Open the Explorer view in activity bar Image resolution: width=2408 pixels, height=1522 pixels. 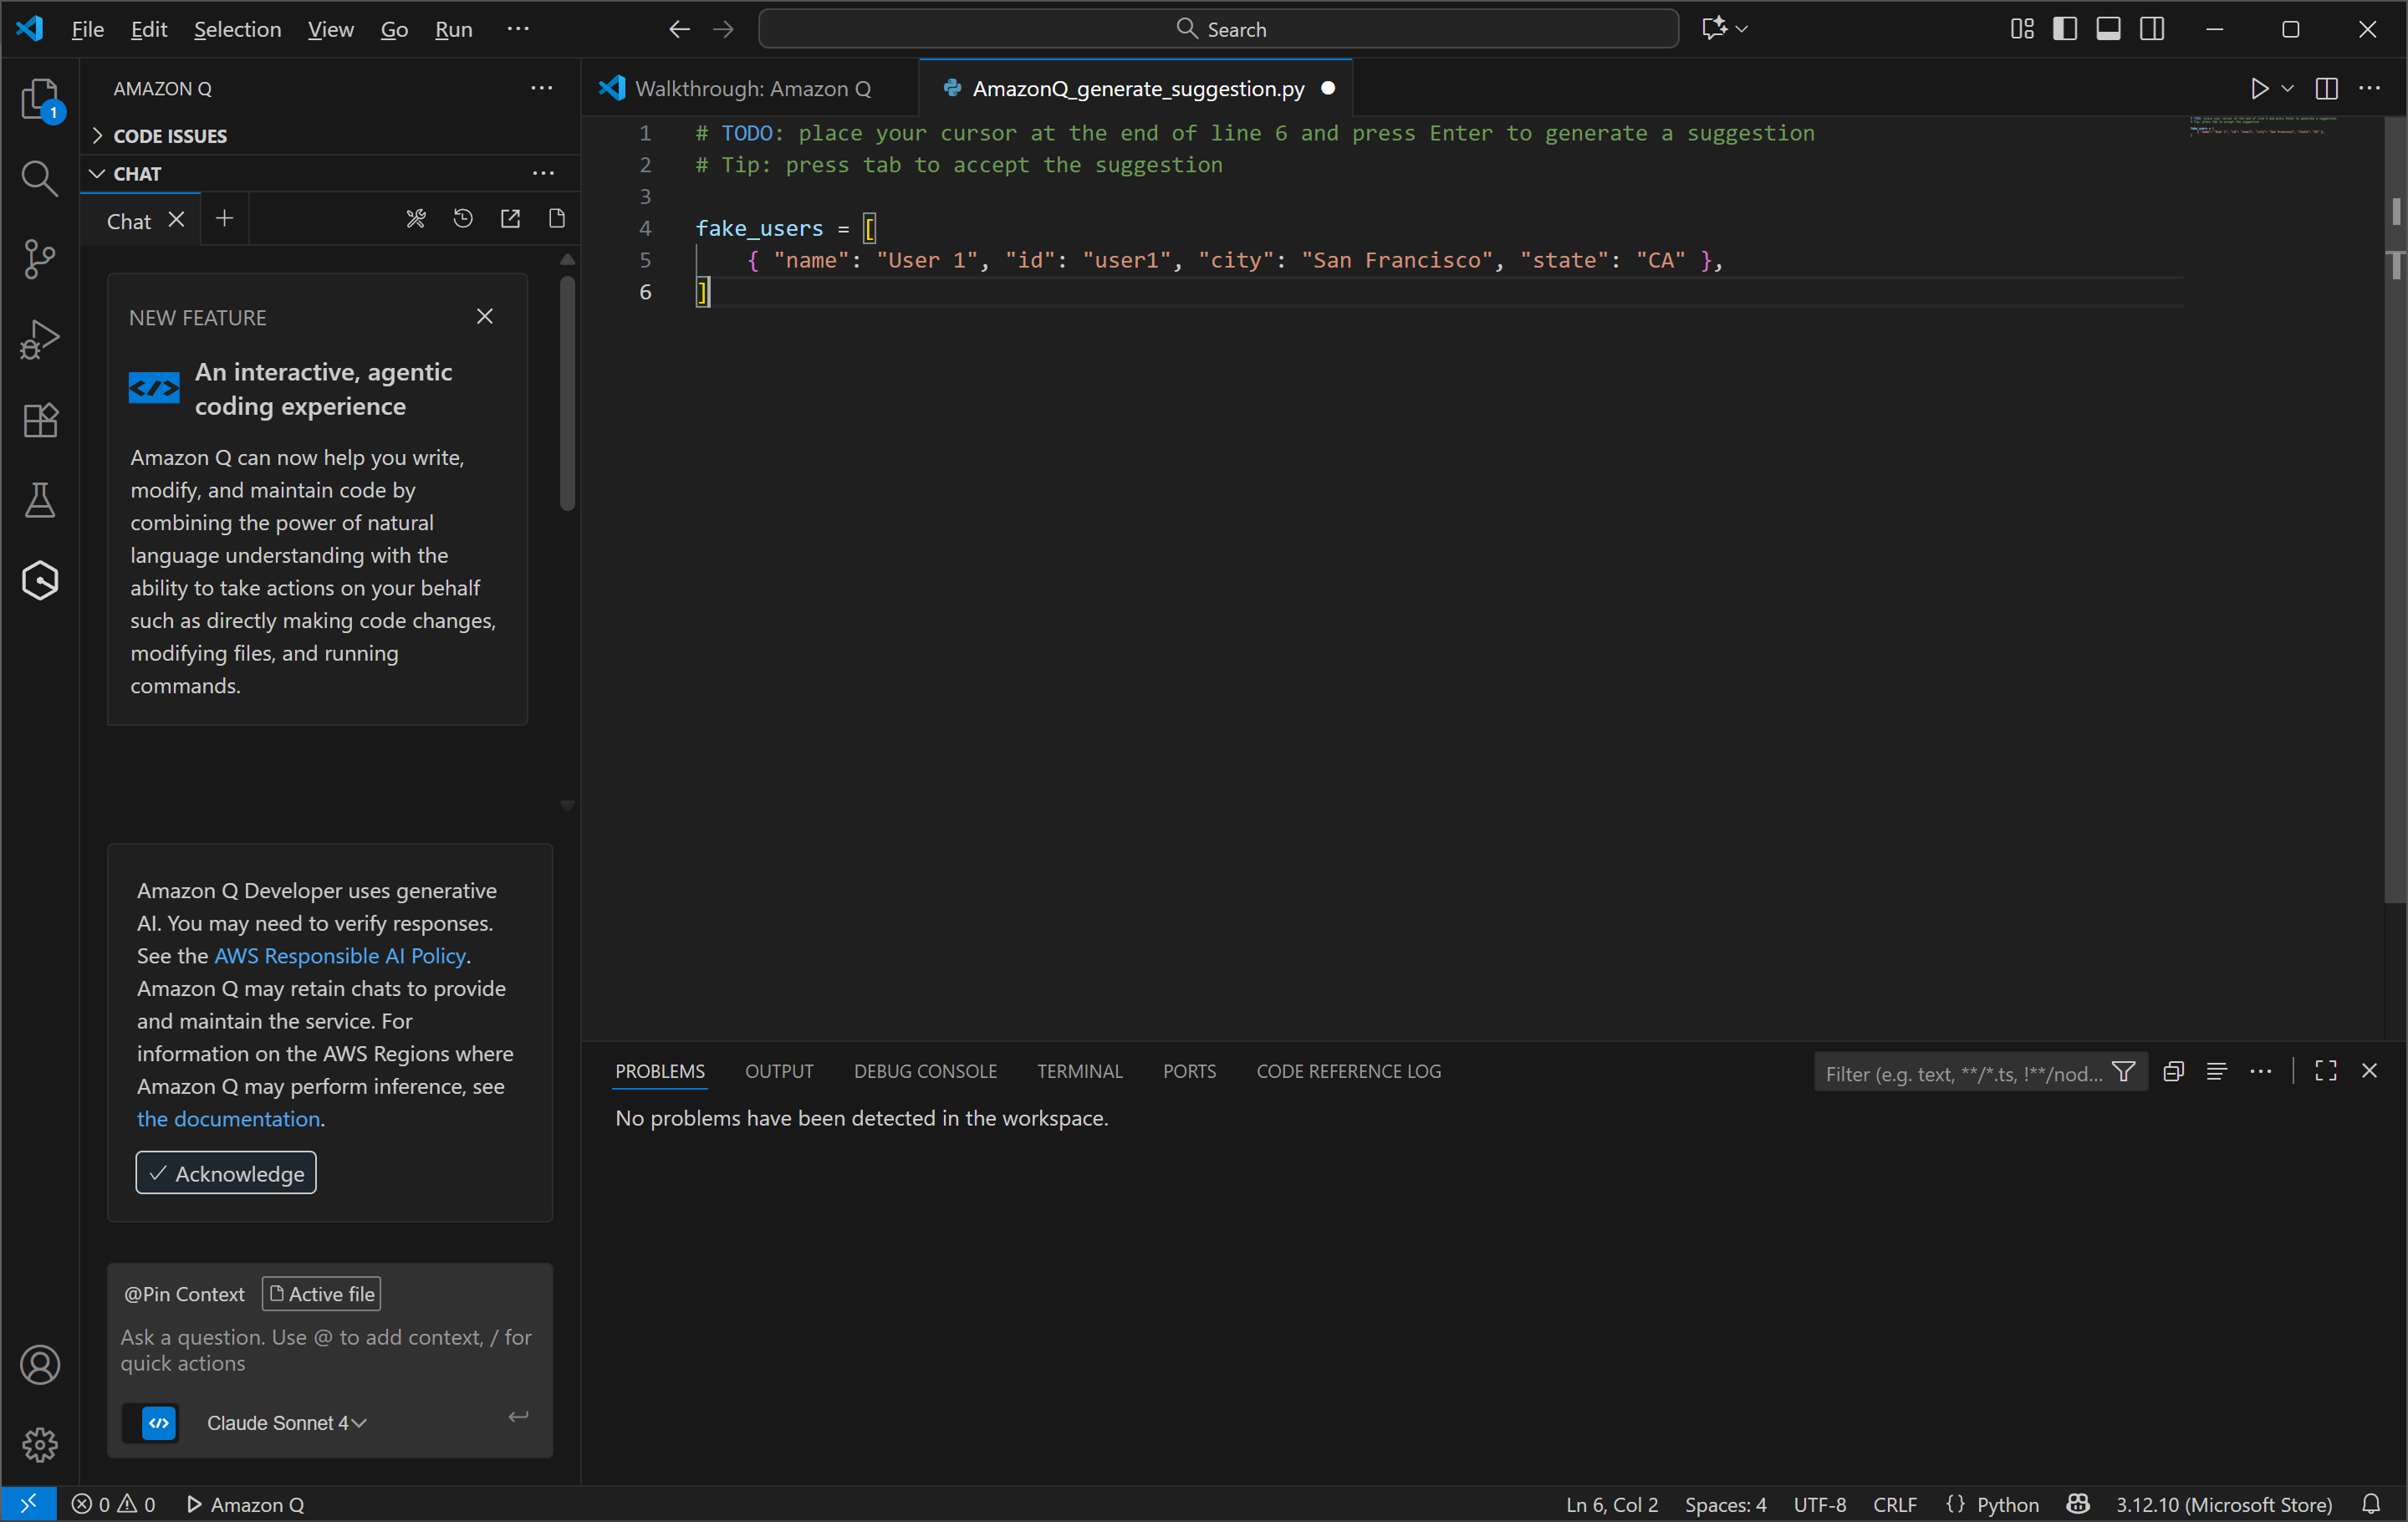pos(40,100)
